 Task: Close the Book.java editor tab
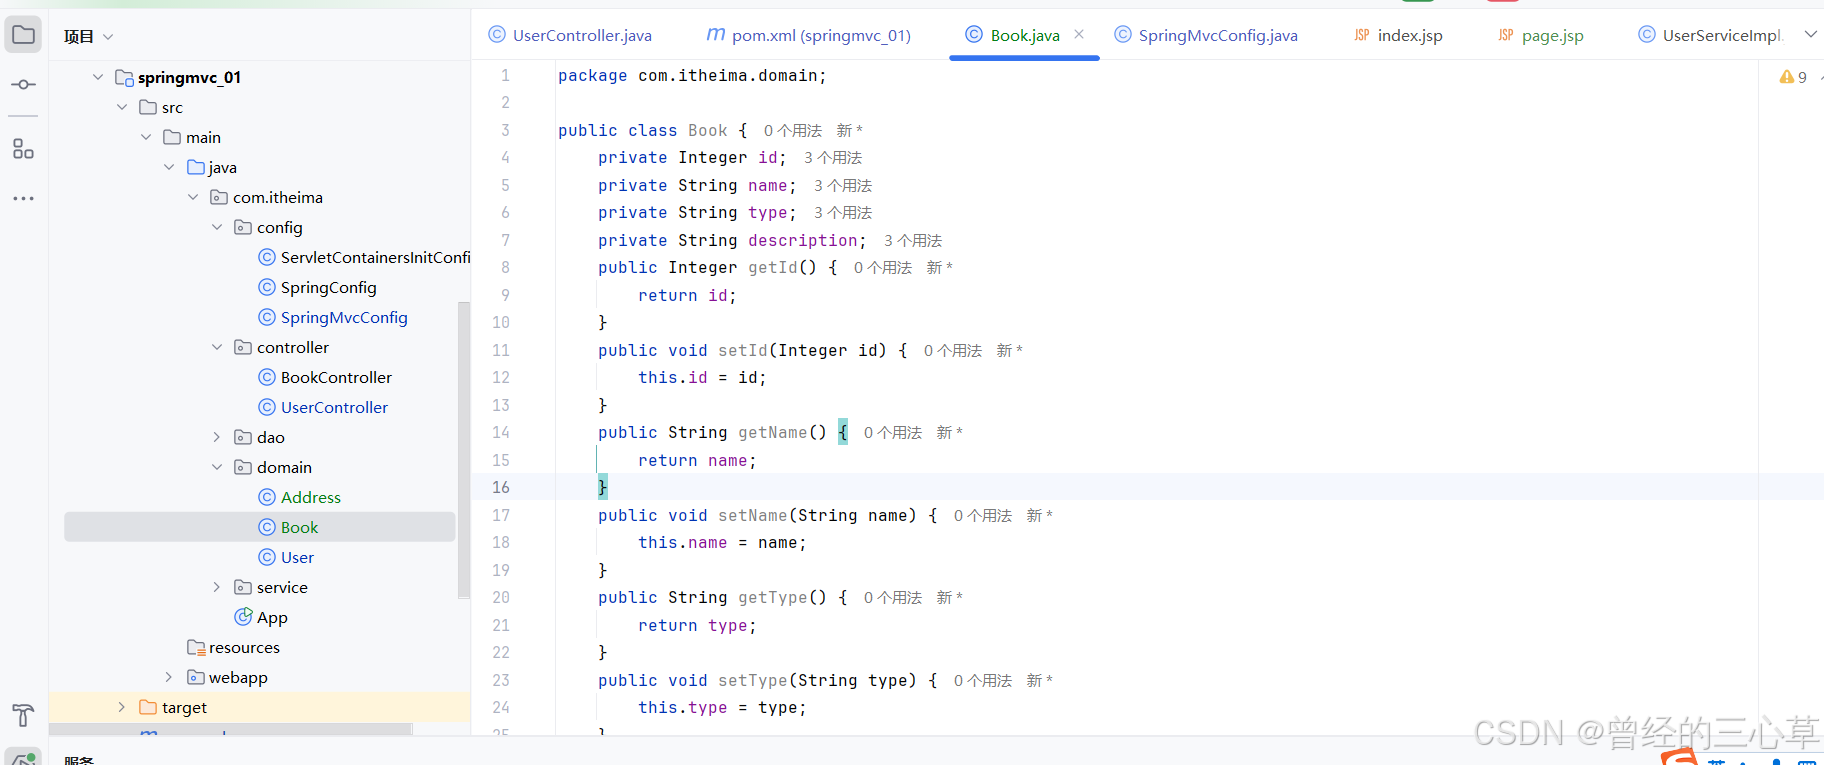(1079, 34)
